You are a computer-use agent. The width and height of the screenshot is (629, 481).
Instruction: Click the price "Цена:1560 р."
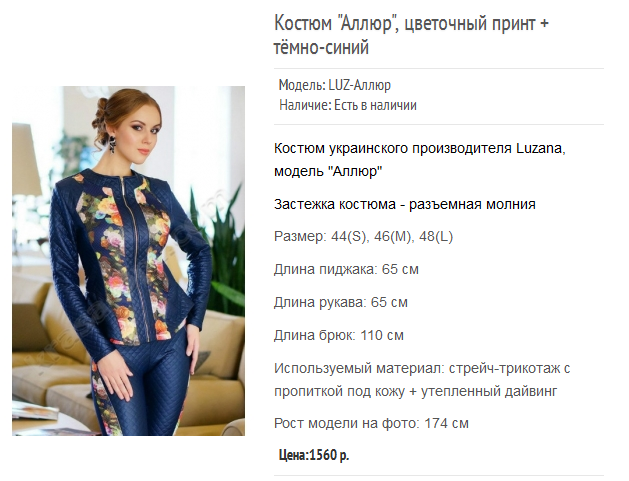pyautogui.click(x=314, y=455)
